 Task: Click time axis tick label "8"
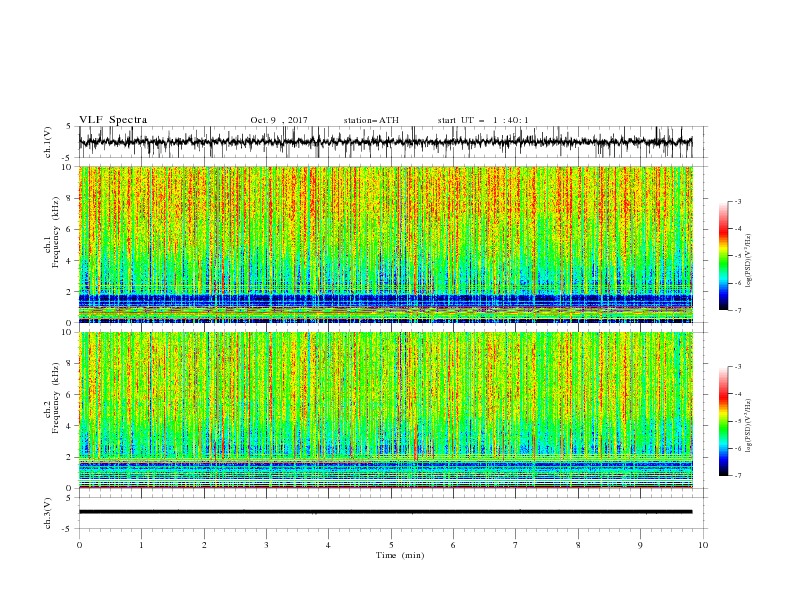click(x=578, y=545)
